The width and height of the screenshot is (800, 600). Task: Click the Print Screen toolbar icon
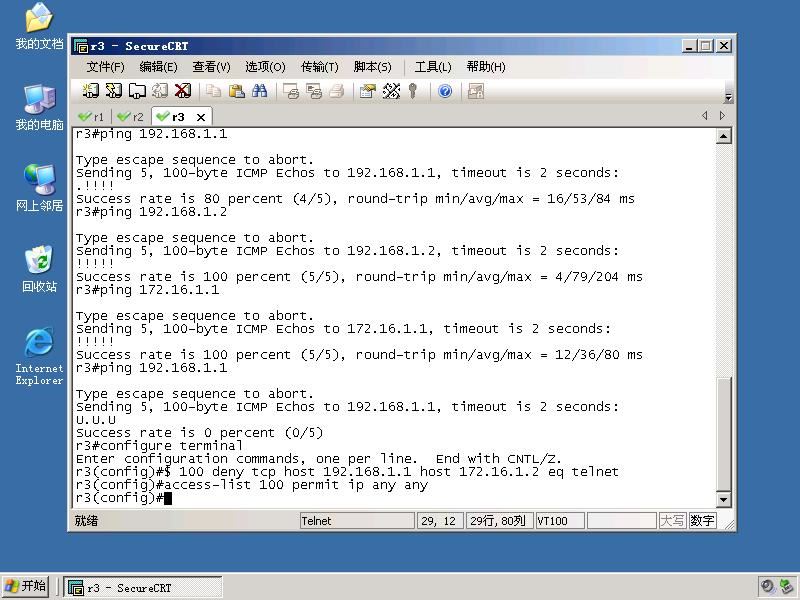[291, 91]
